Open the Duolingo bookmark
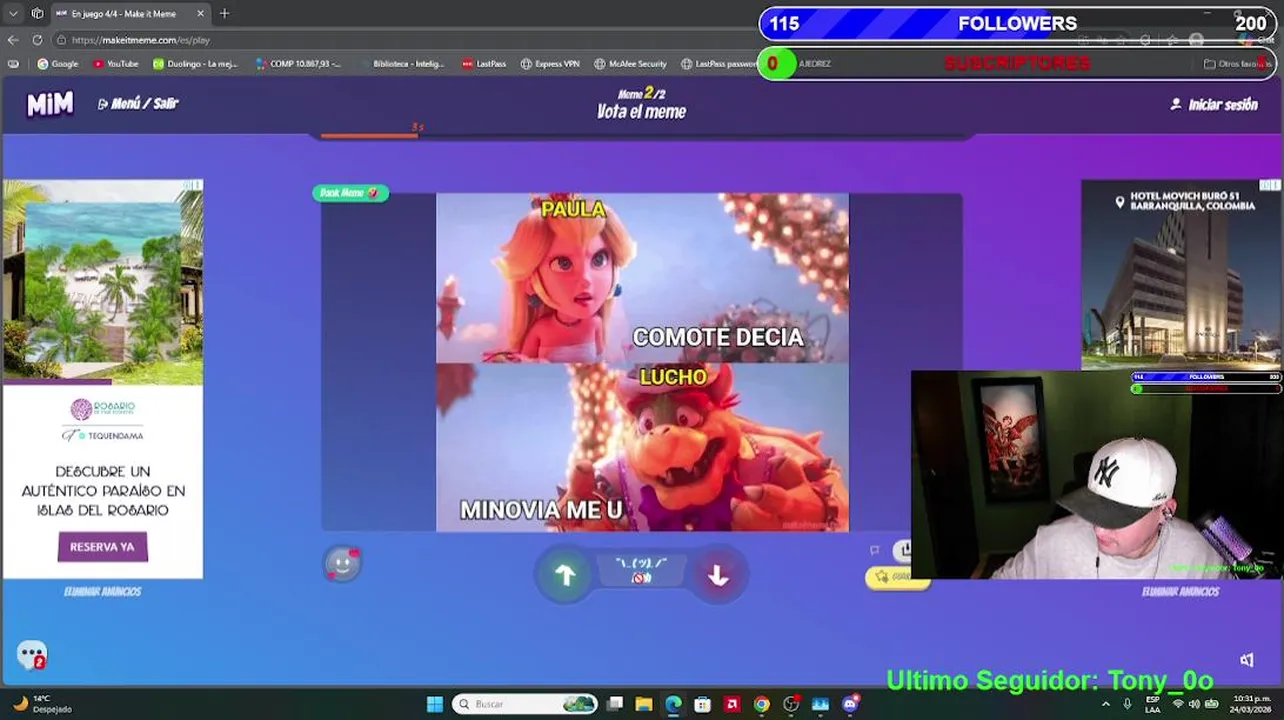 click(195, 64)
